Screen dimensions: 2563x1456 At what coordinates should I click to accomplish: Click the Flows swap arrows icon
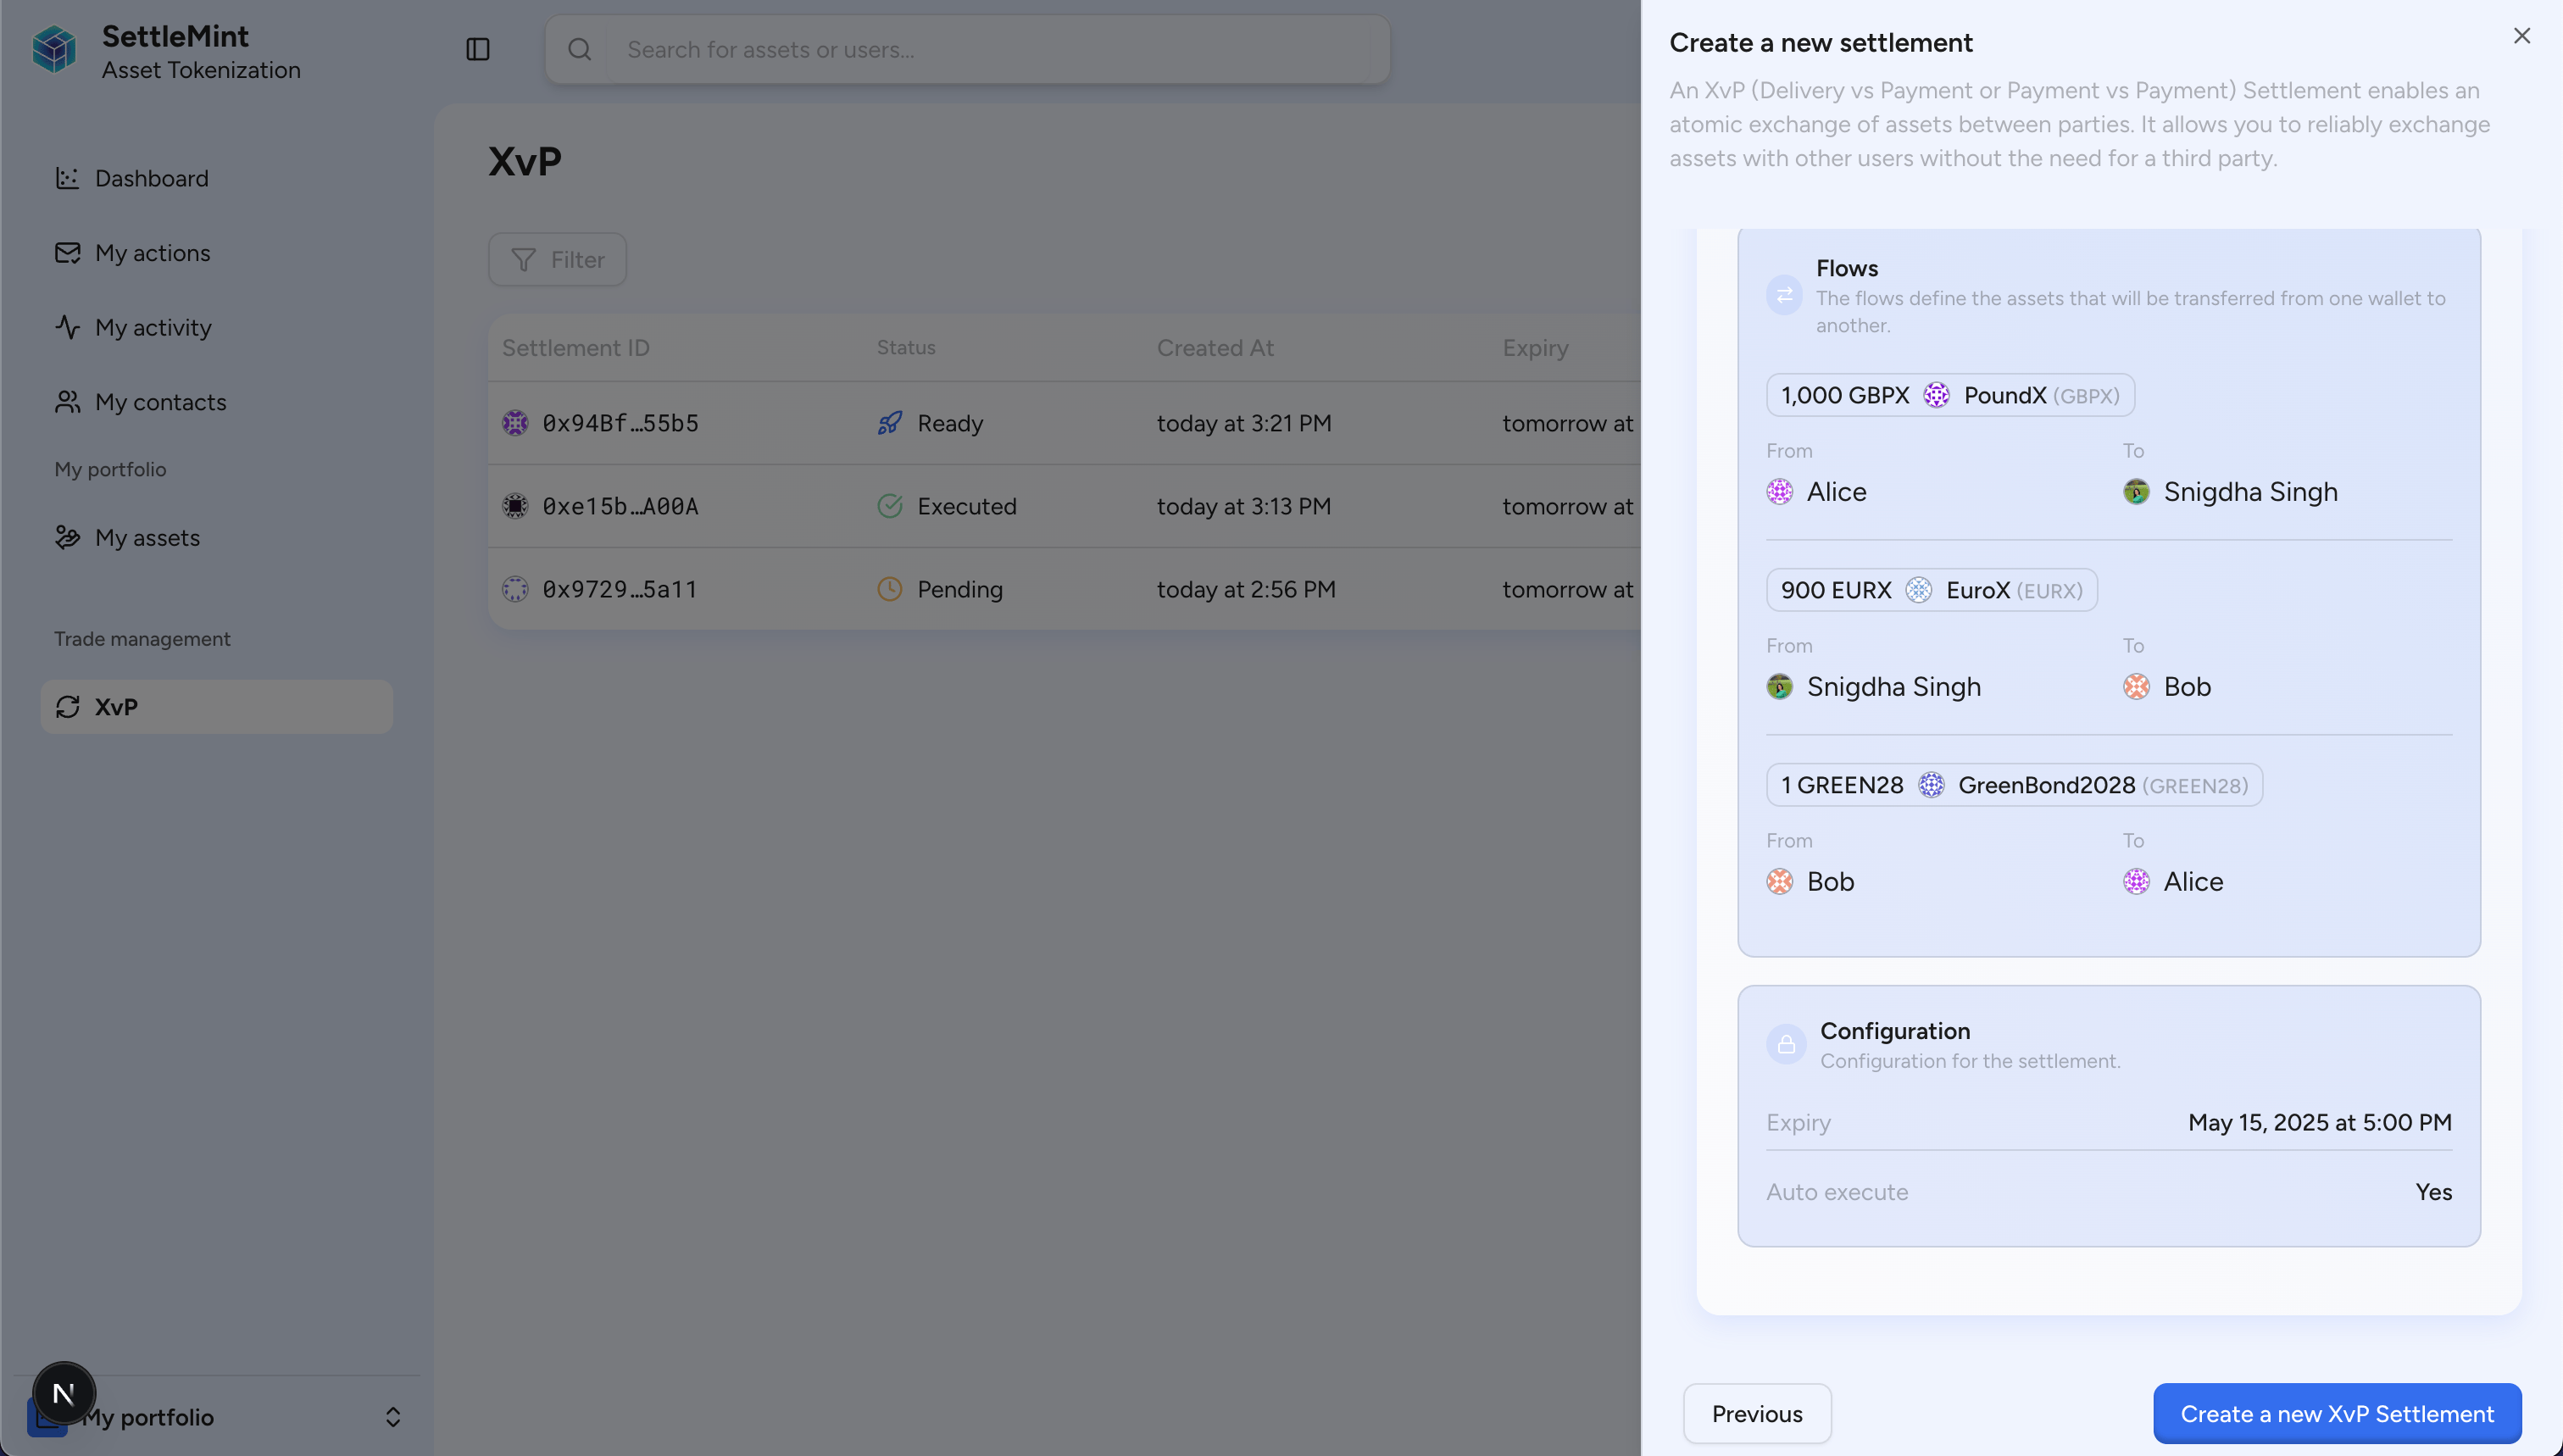pos(1784,295)
